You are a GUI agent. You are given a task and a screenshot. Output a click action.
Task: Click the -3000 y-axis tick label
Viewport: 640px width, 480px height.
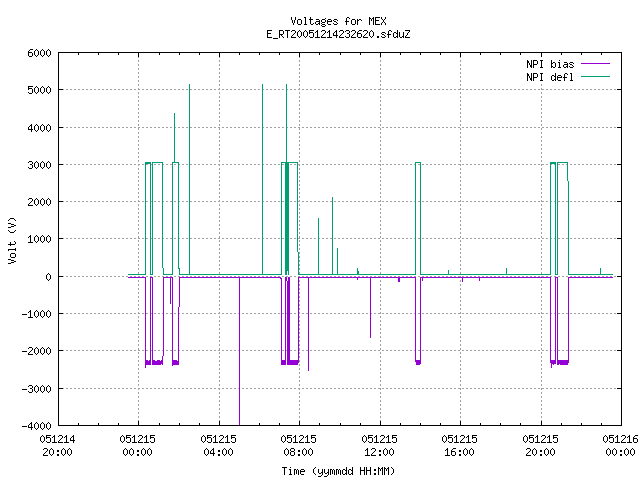(x=37, y=389)
